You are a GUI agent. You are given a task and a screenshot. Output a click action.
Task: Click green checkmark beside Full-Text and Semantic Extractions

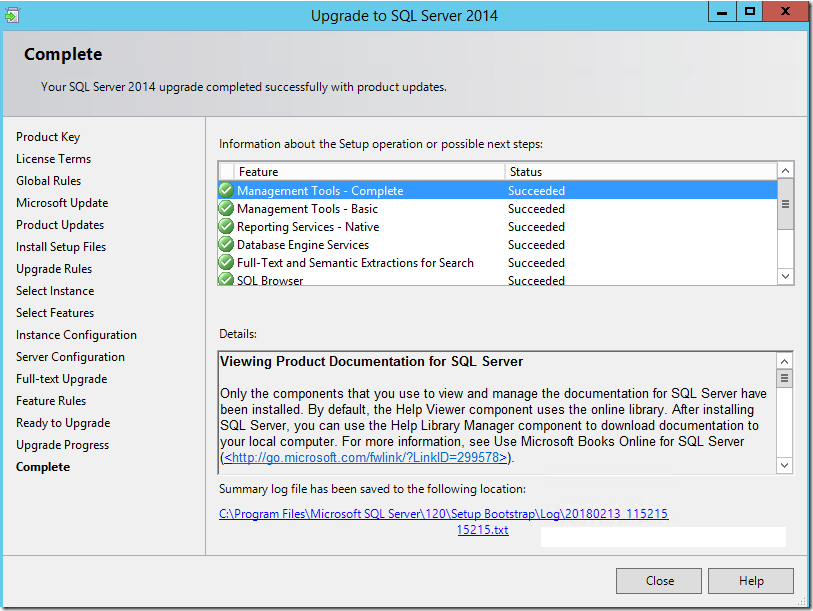click(226, 262)
